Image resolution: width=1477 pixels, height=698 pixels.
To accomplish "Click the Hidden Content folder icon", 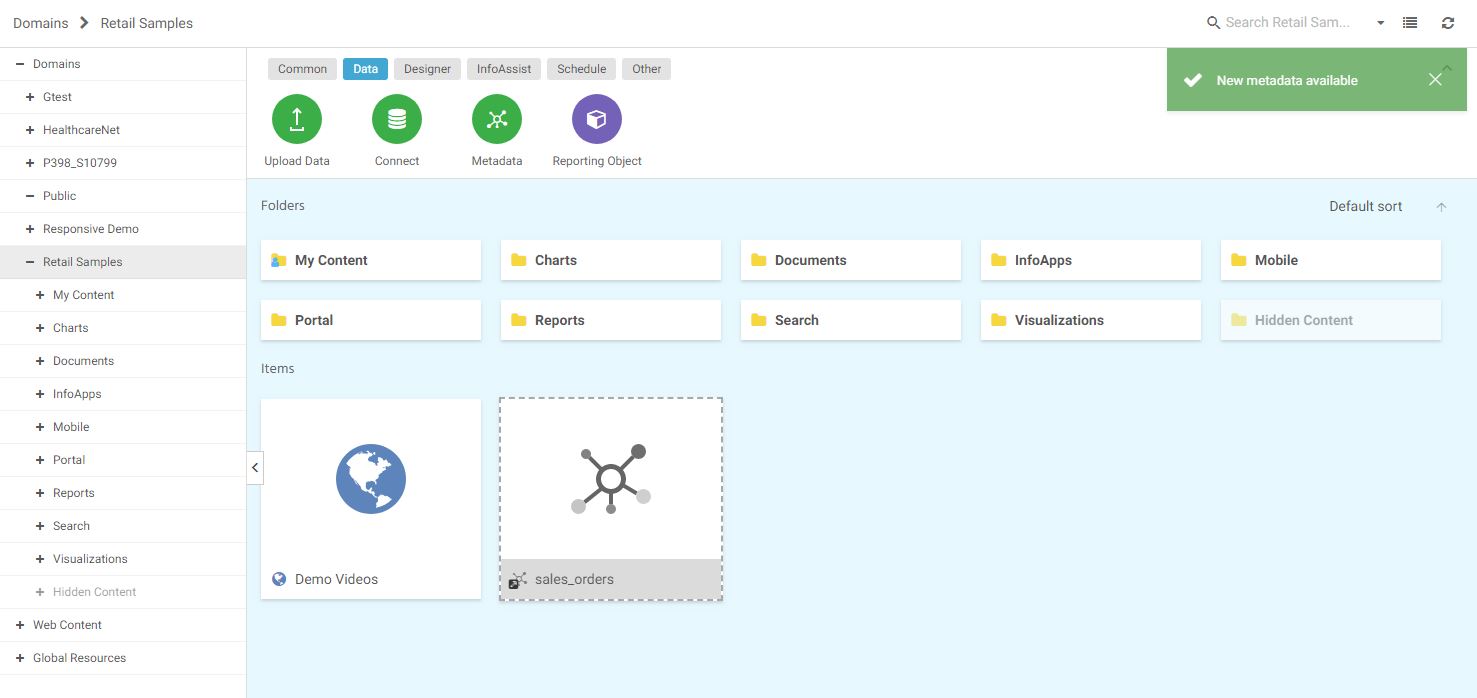I will point(1239,320).
